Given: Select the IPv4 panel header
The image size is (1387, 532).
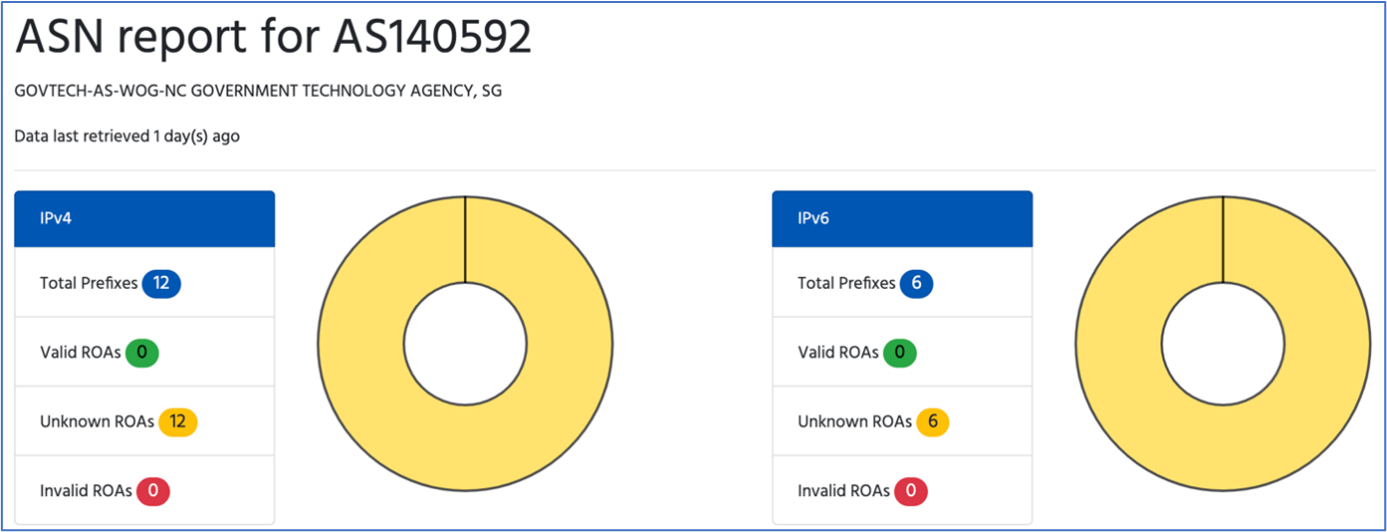Looking at the screenshot, I should [x=145, y=219].
